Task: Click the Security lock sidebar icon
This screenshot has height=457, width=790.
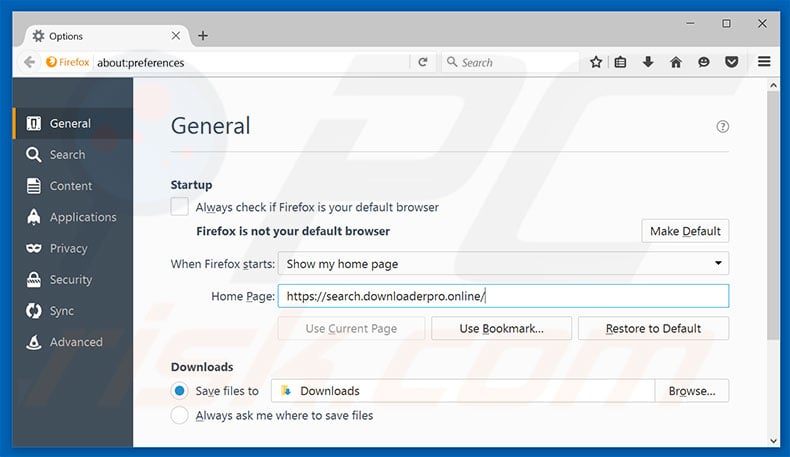Action: 34,280
